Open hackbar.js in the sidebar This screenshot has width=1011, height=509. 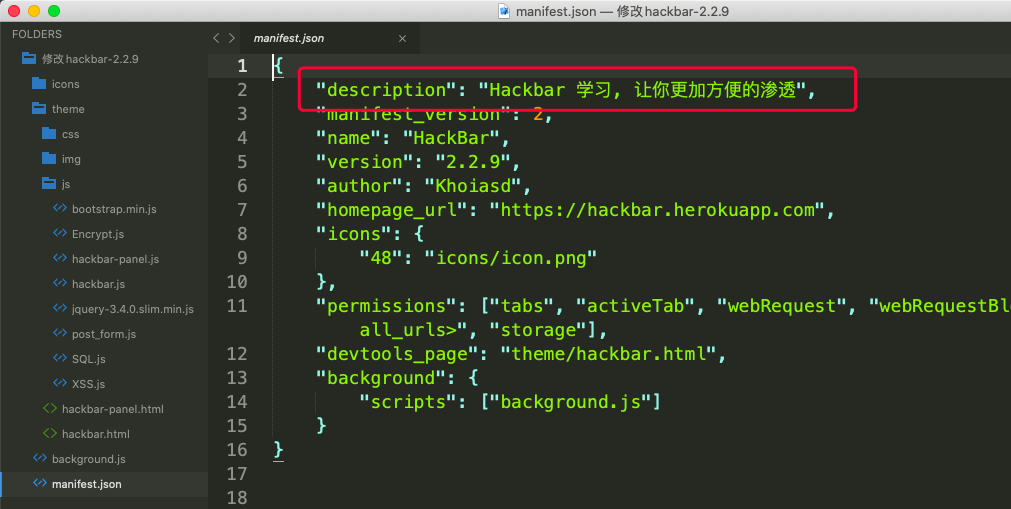pyautogui.click(x=99, y=284)
